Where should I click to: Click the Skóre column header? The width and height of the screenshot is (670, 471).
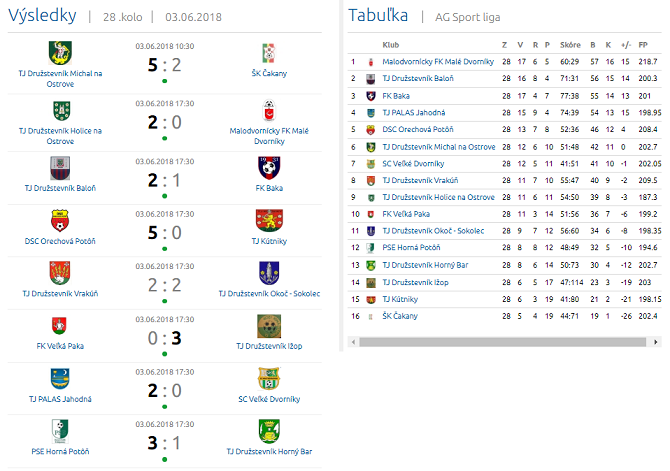coord(570,45)
